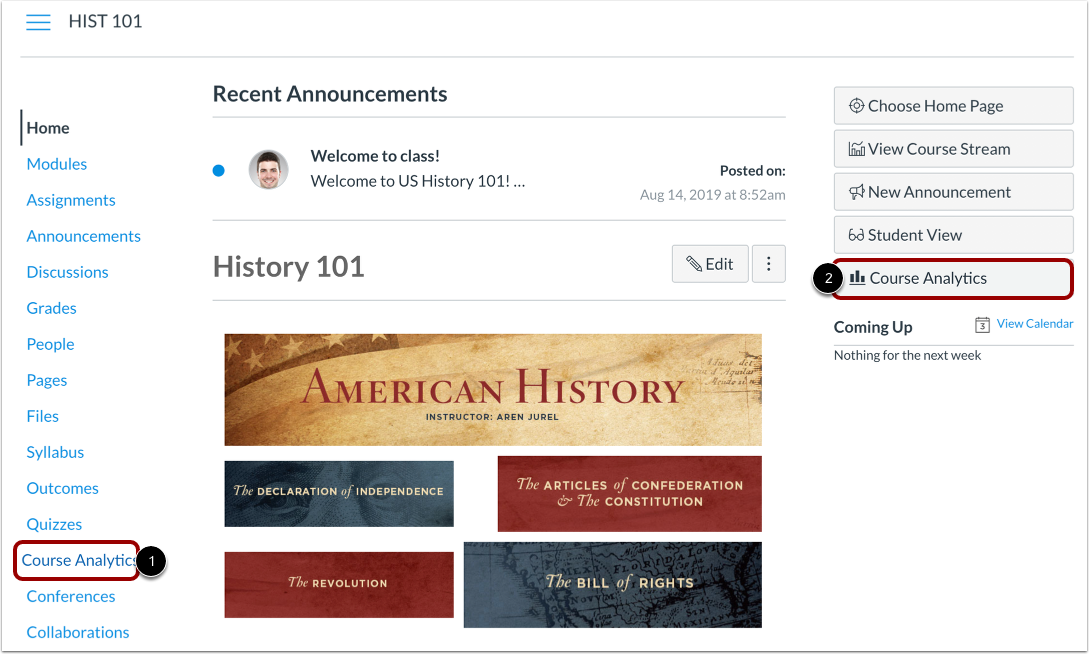Open Outcomes in course navigation

(x=63, y=489)
